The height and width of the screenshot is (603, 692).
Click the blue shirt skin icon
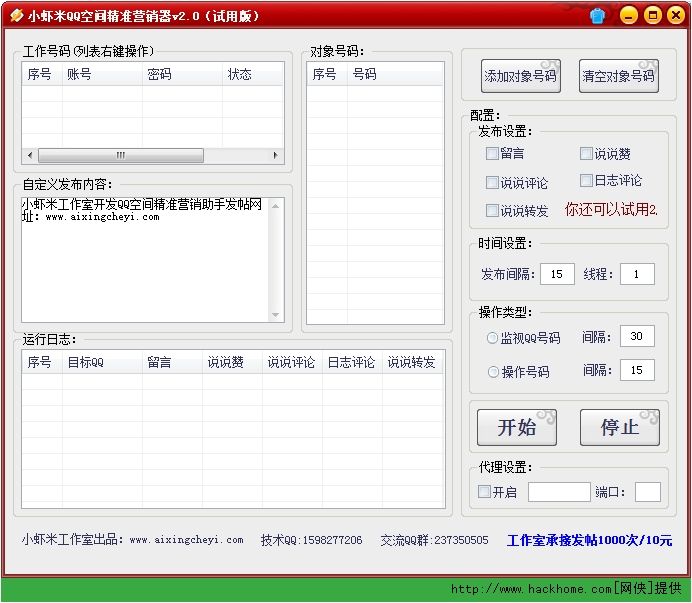[x=598, y=16]
